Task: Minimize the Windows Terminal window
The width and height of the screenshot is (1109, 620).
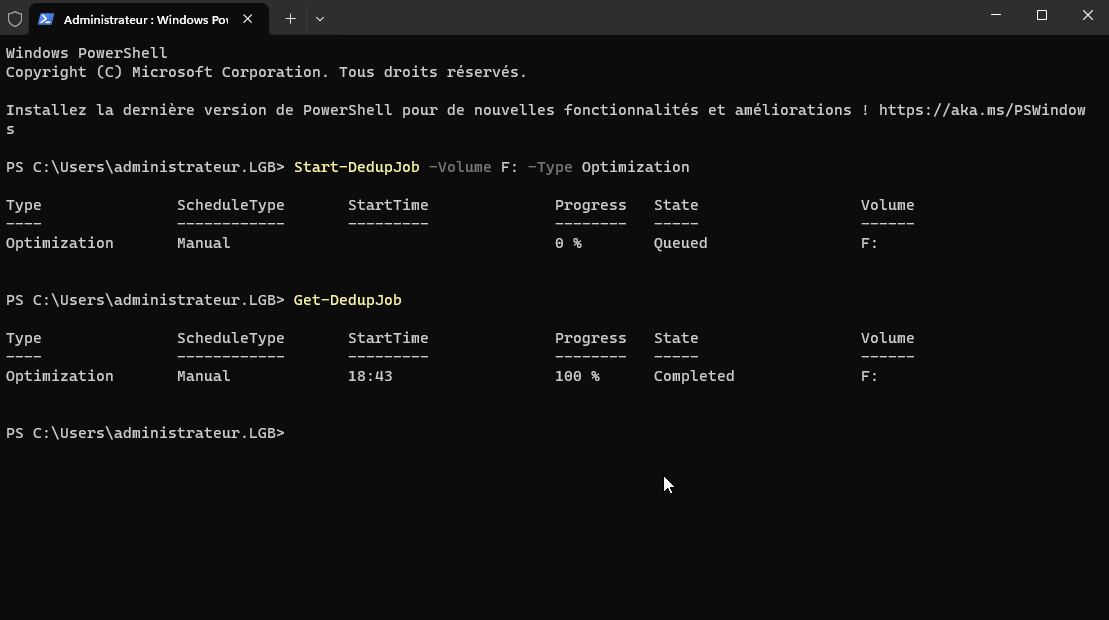Action: point(995,16)
